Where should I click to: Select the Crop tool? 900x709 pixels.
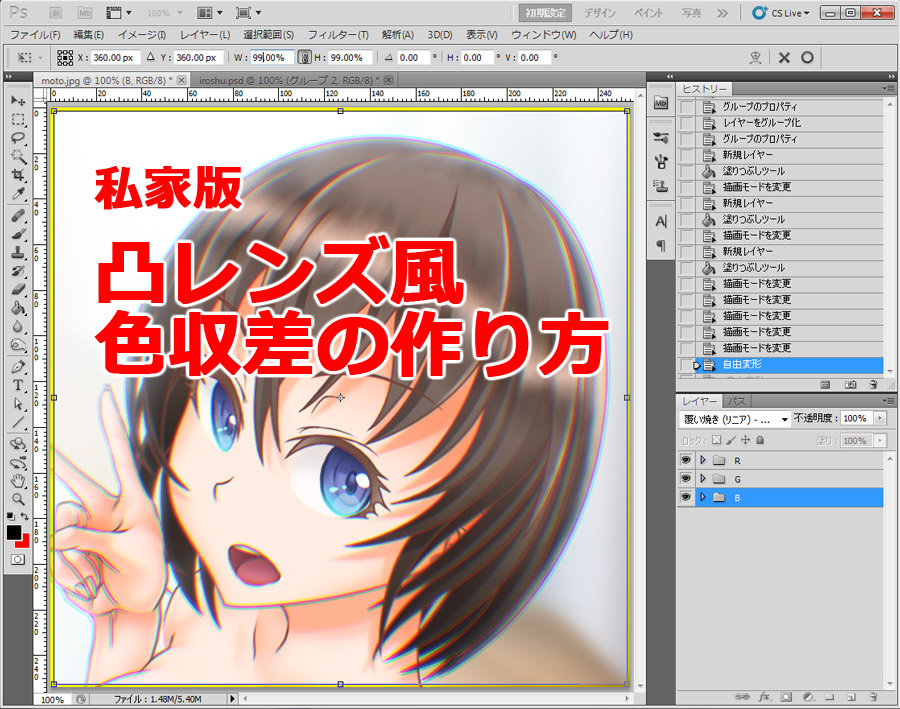click(x=18, y=175)
